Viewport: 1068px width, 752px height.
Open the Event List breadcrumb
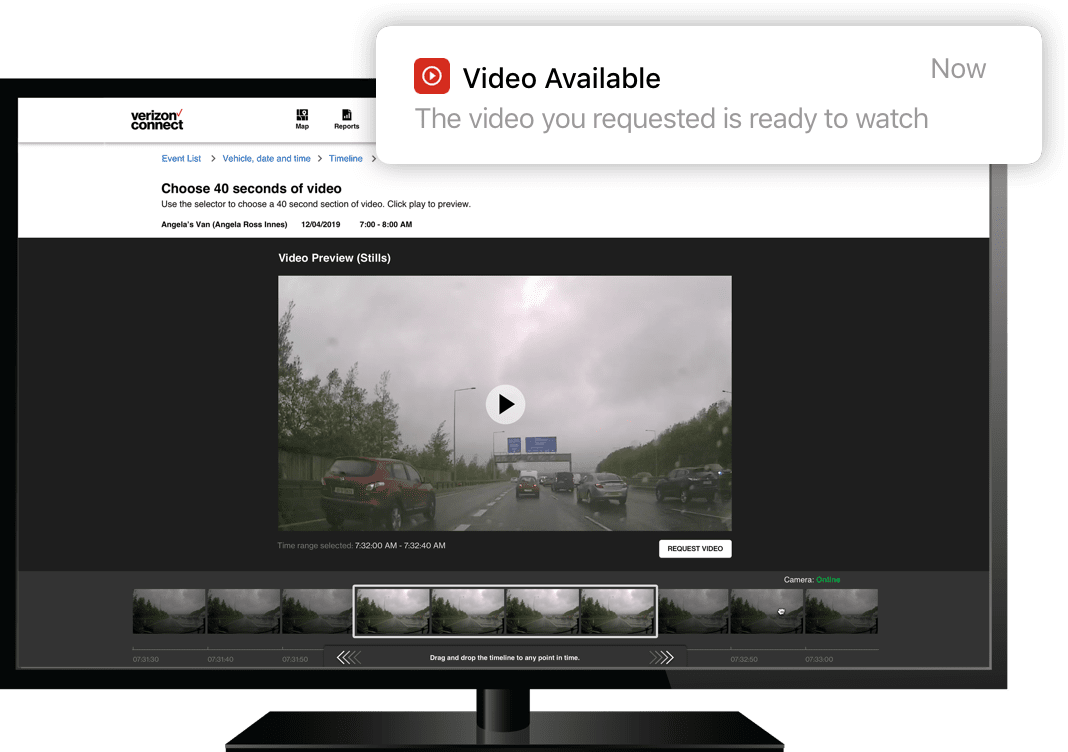point(181,158)
